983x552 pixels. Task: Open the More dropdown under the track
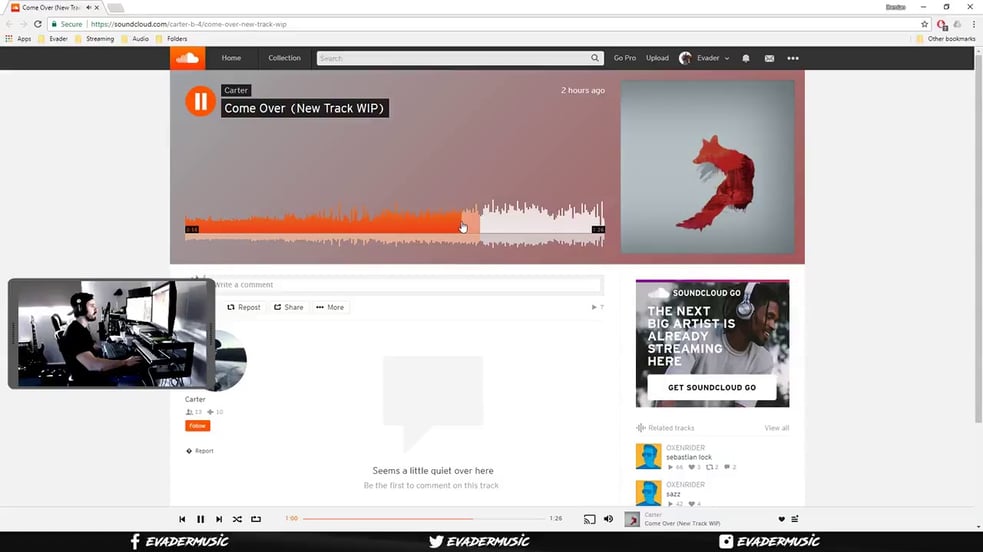(x=330, y=307)
